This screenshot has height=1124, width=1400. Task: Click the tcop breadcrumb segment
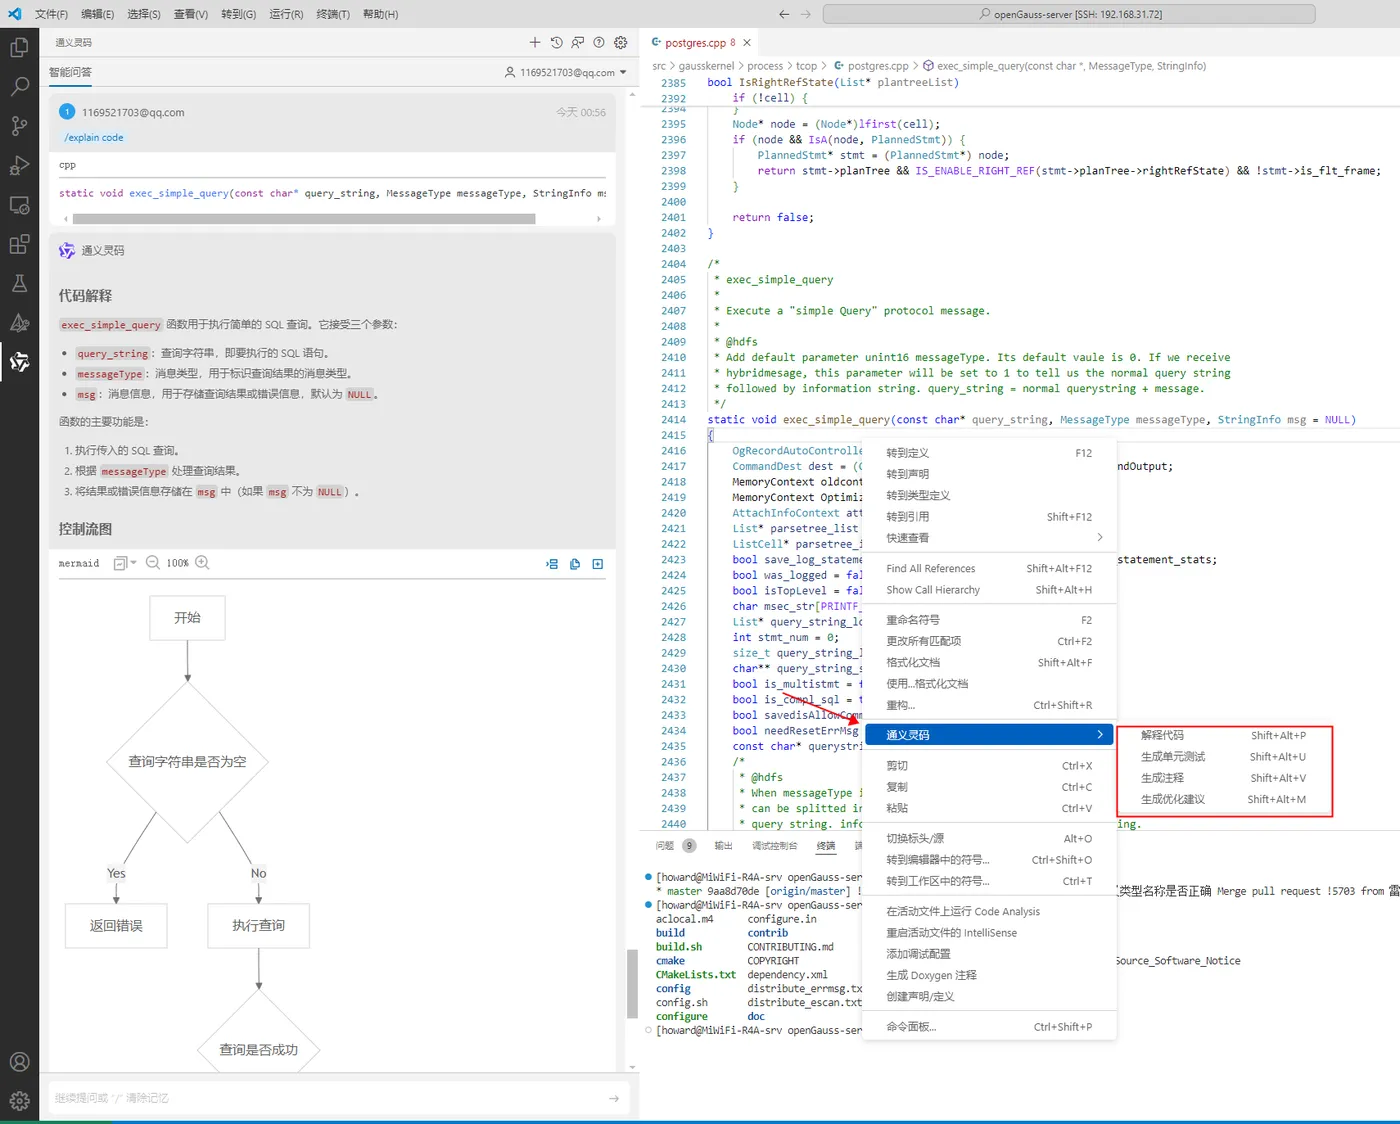click(806, 66)
